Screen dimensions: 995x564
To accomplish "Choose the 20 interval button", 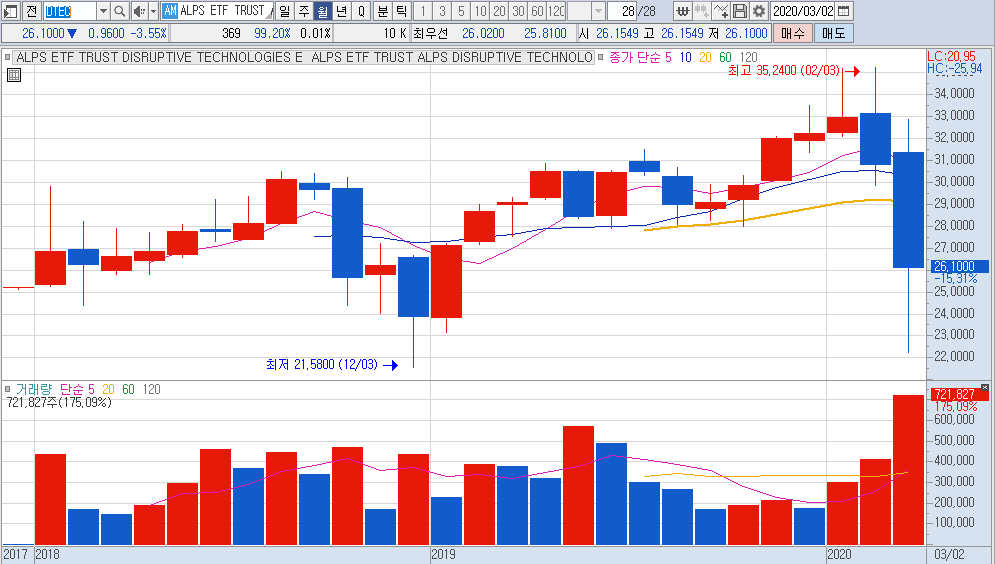I will click(x=499, y=11).
